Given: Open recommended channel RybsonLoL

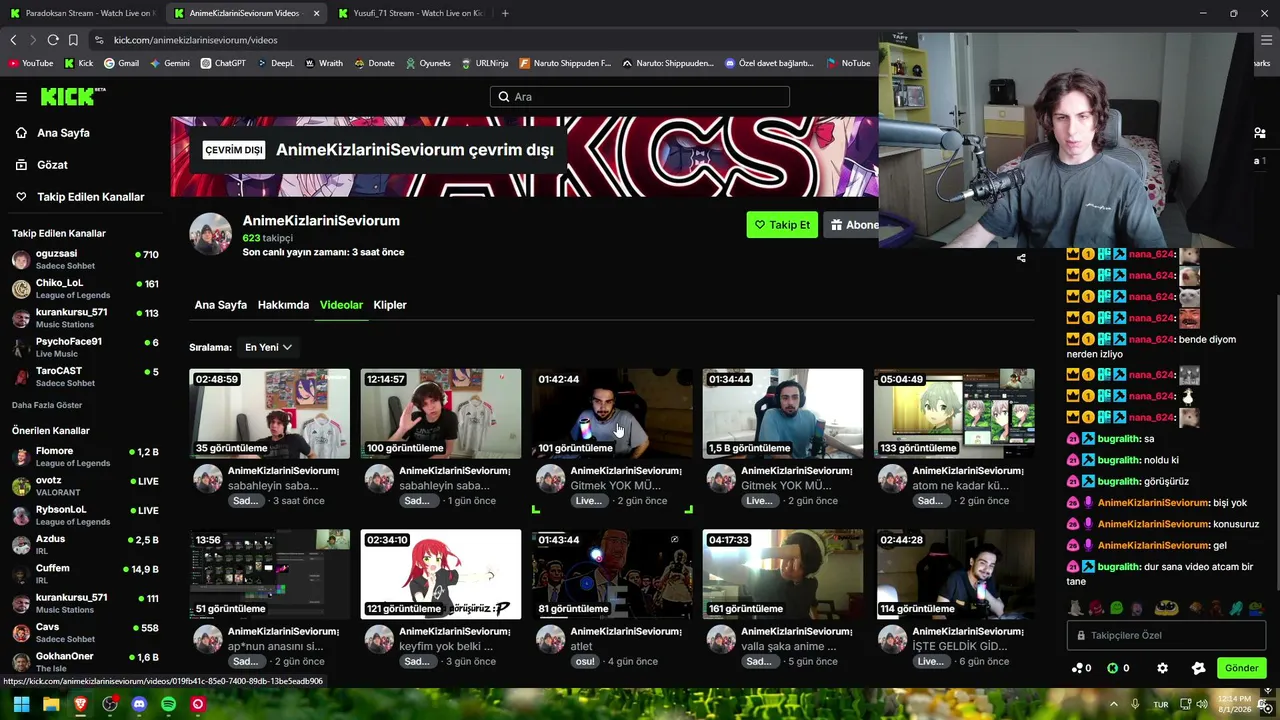Looking at the screenshot, I should tap(85, 515).
